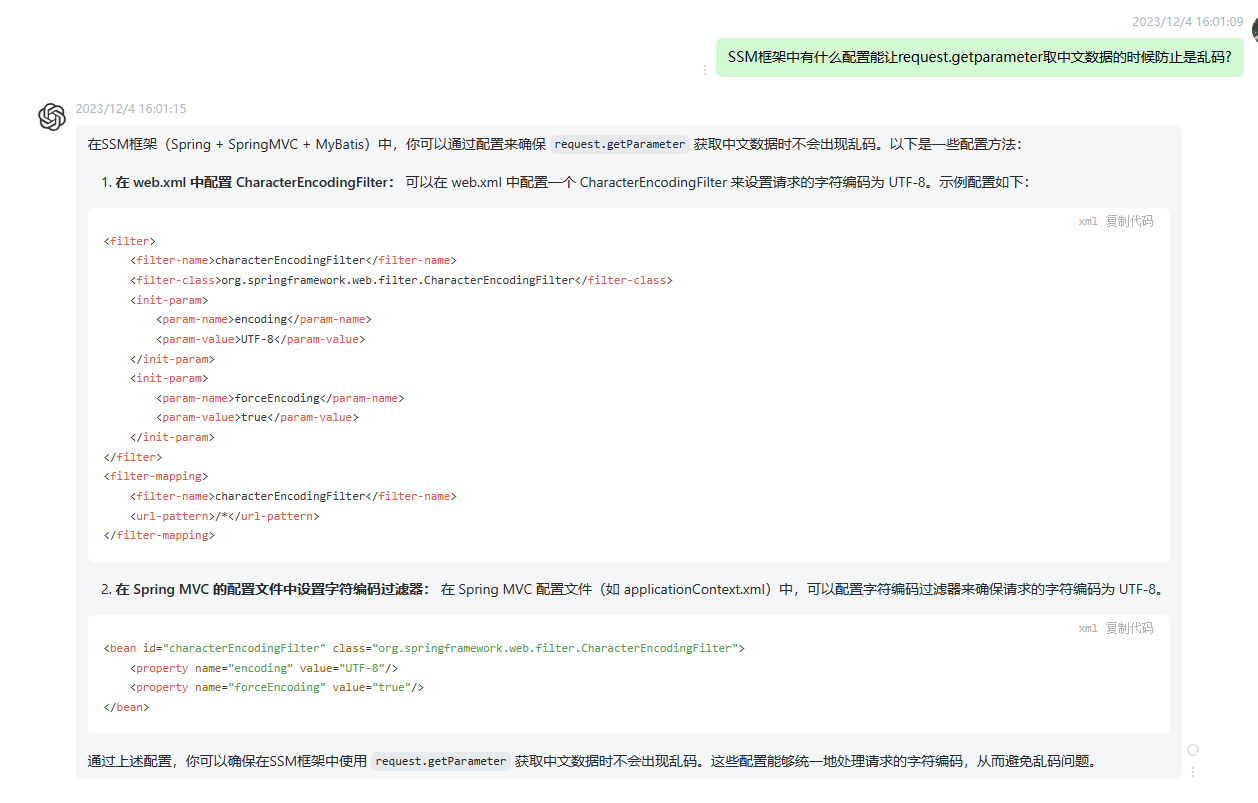Click the xml label on first code block

point(1087,221)
